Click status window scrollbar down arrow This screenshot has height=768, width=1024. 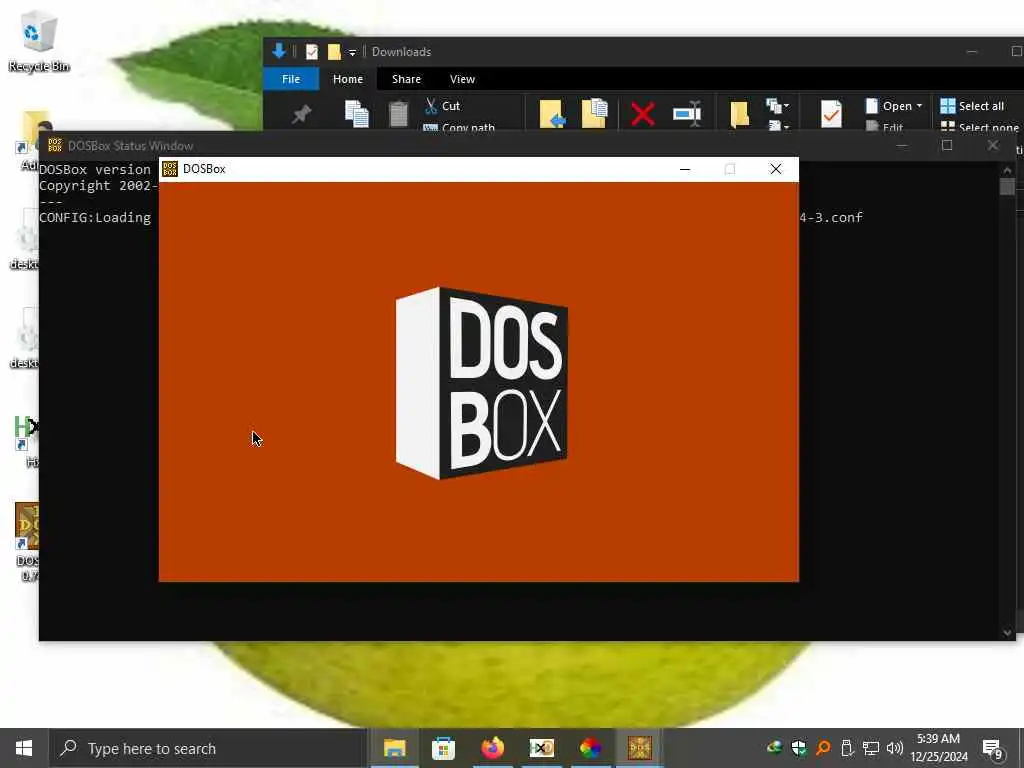tap(1006, 632)
